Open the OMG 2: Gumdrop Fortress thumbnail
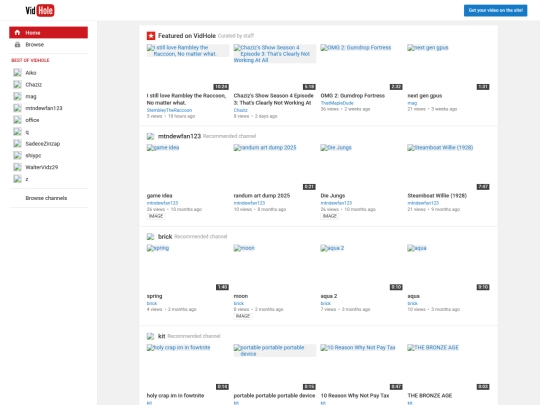Screen dimensions: 540x405 point(362,67)
